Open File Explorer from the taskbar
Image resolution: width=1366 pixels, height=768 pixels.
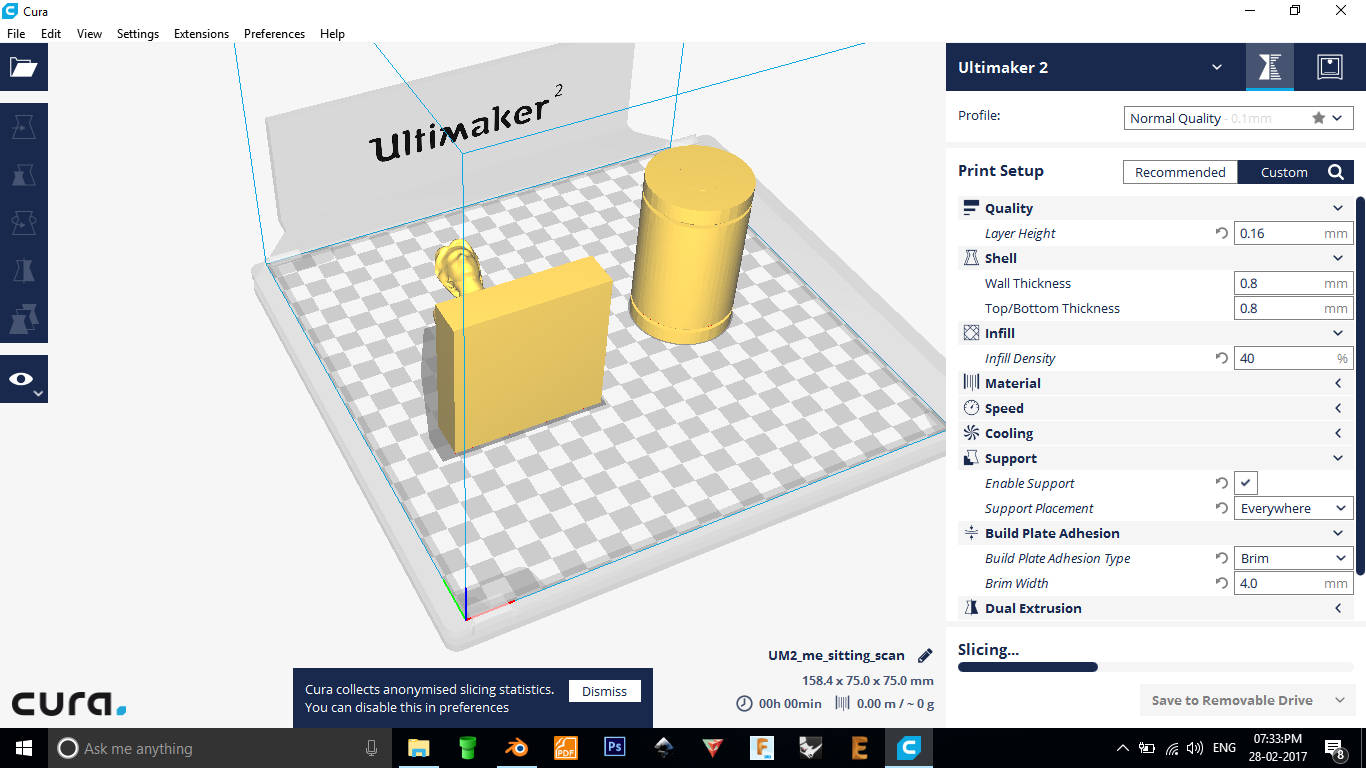click(x=418, y=747)
